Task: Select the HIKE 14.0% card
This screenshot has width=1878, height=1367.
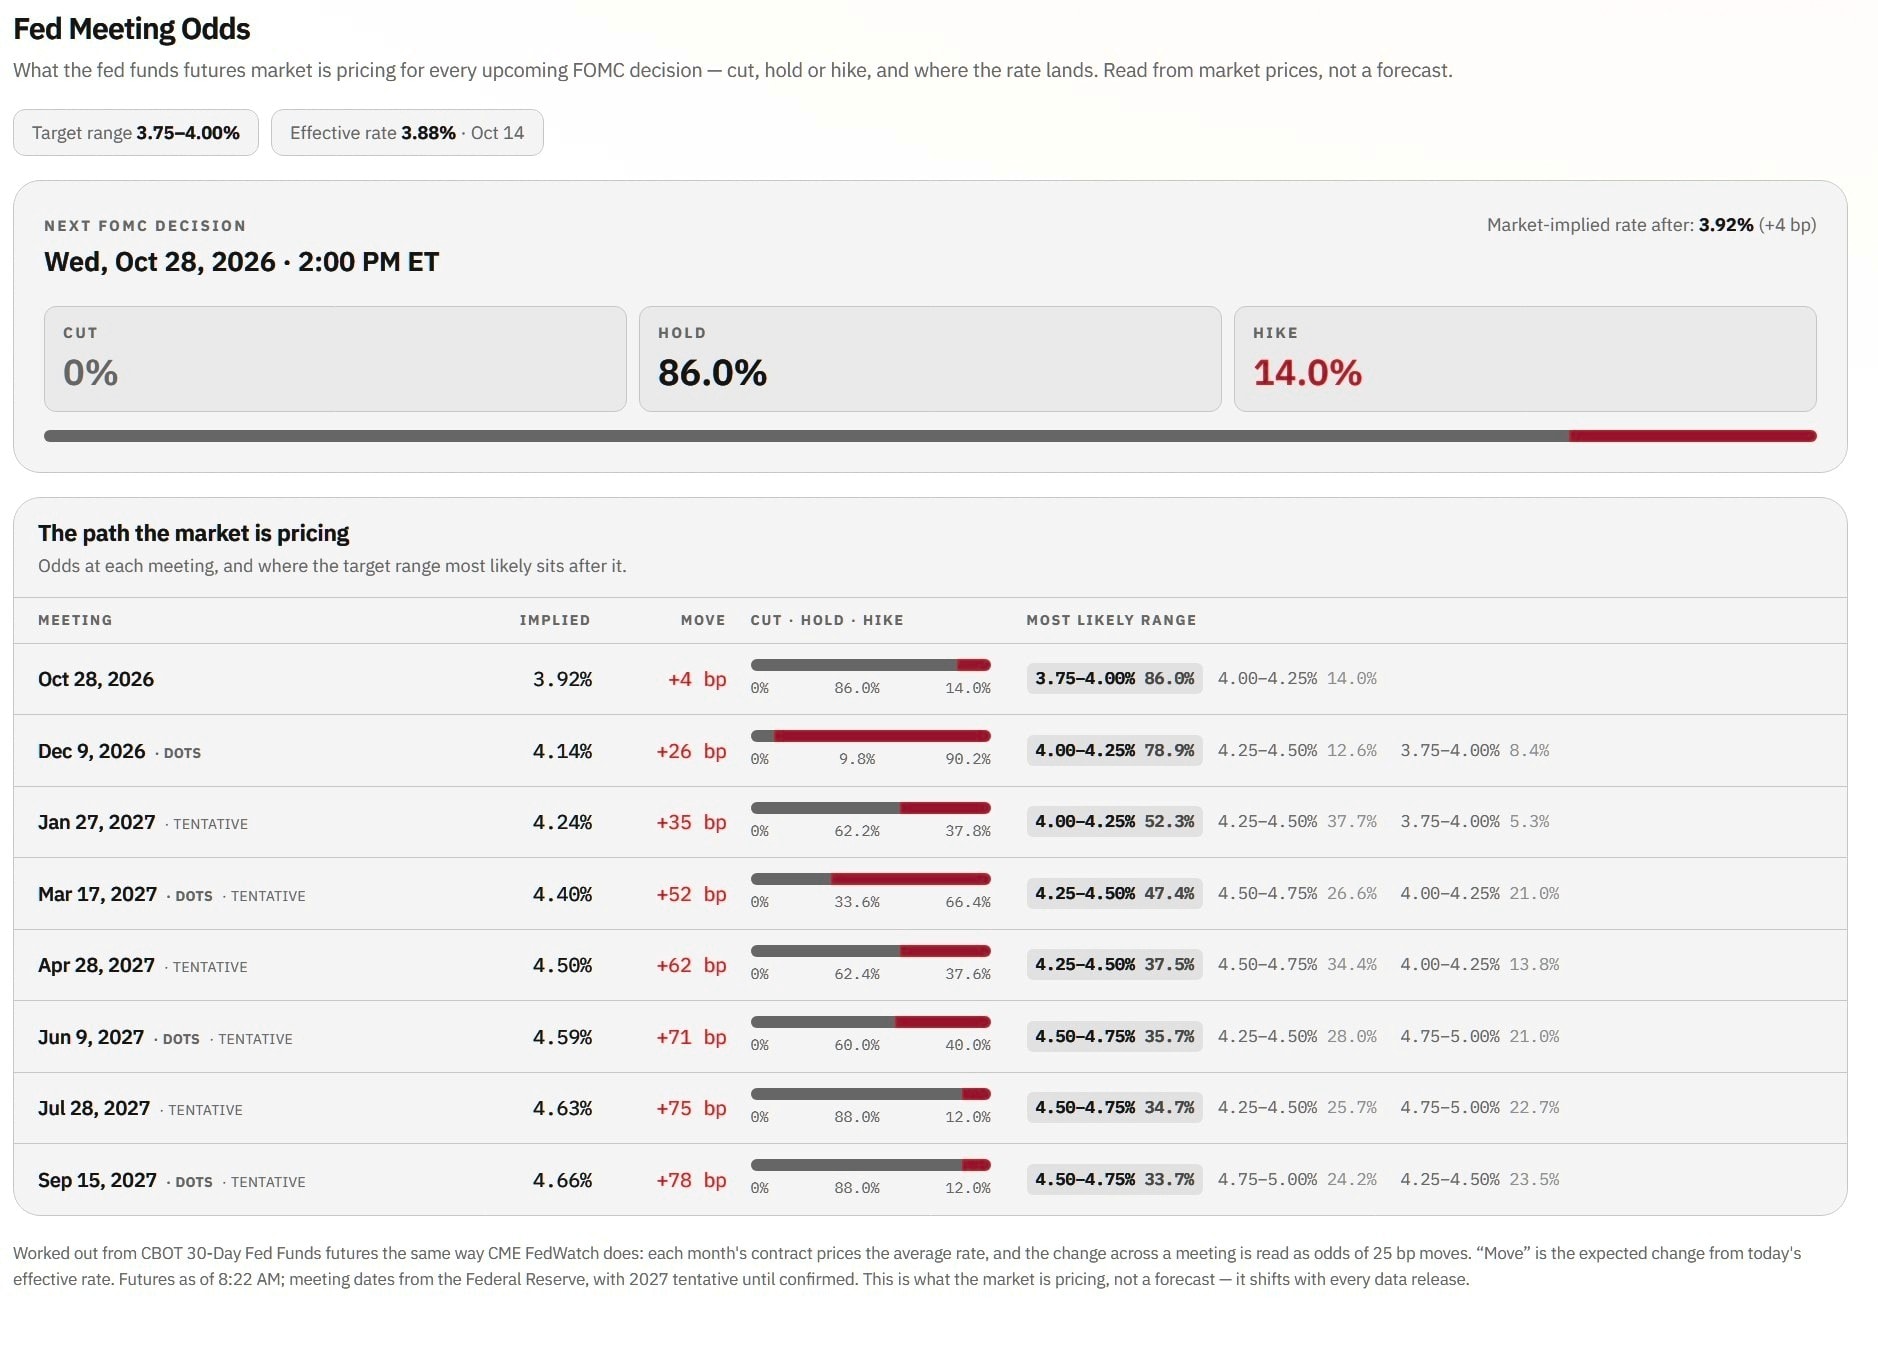Action: 1525,359
